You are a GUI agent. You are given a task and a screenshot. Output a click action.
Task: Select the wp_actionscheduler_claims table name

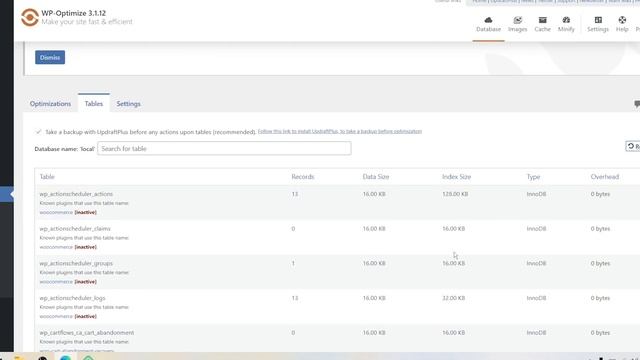tap(75, 229)
